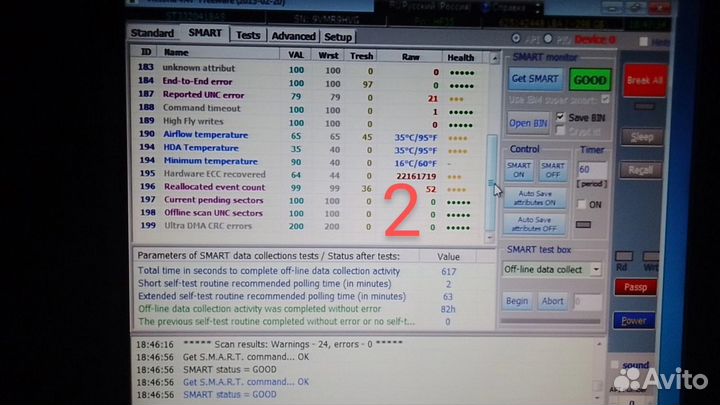Click blue 'SMART status = GOOD' log line
720x405 pixels.
click(230, 394)
